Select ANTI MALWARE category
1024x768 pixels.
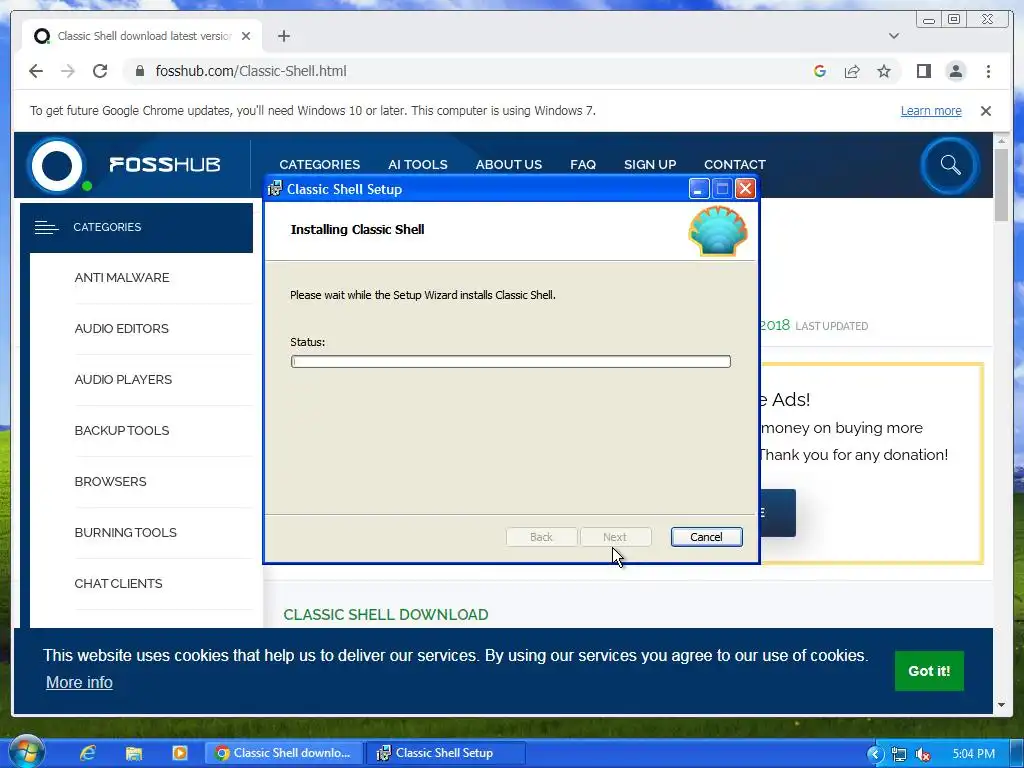point(121,278)
